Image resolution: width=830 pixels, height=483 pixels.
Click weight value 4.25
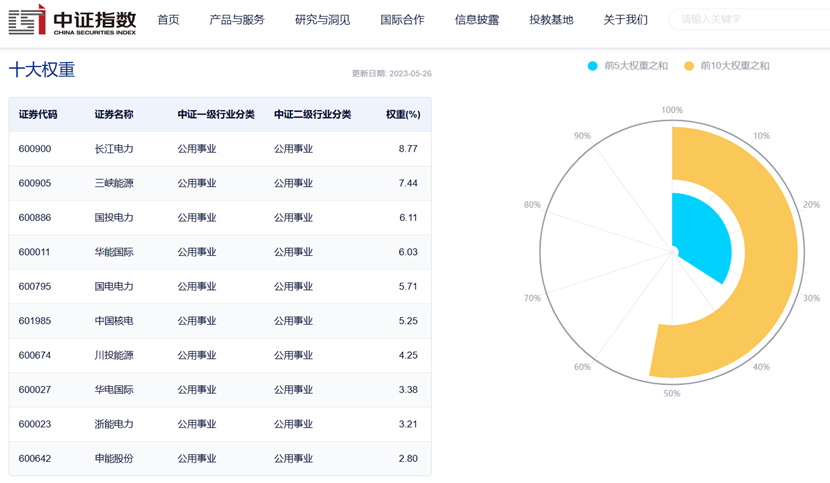[x=408, y=355]
